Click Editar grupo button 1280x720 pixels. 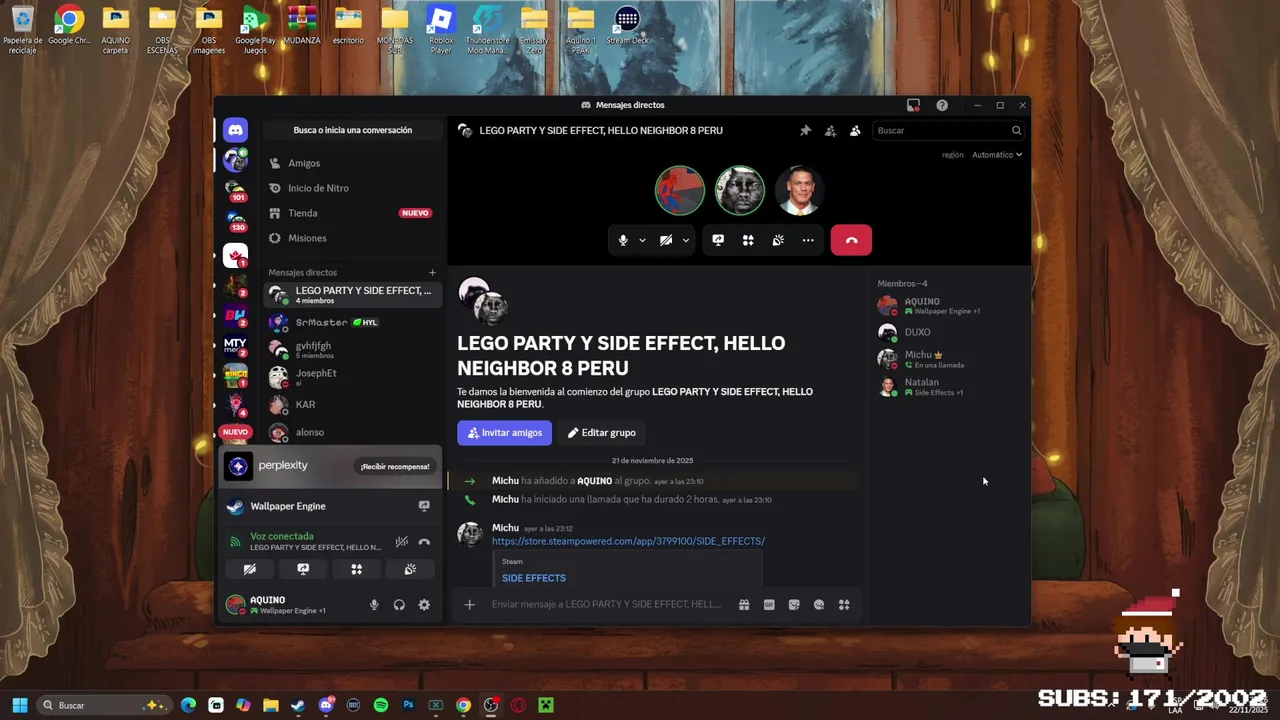coord(601,433)
